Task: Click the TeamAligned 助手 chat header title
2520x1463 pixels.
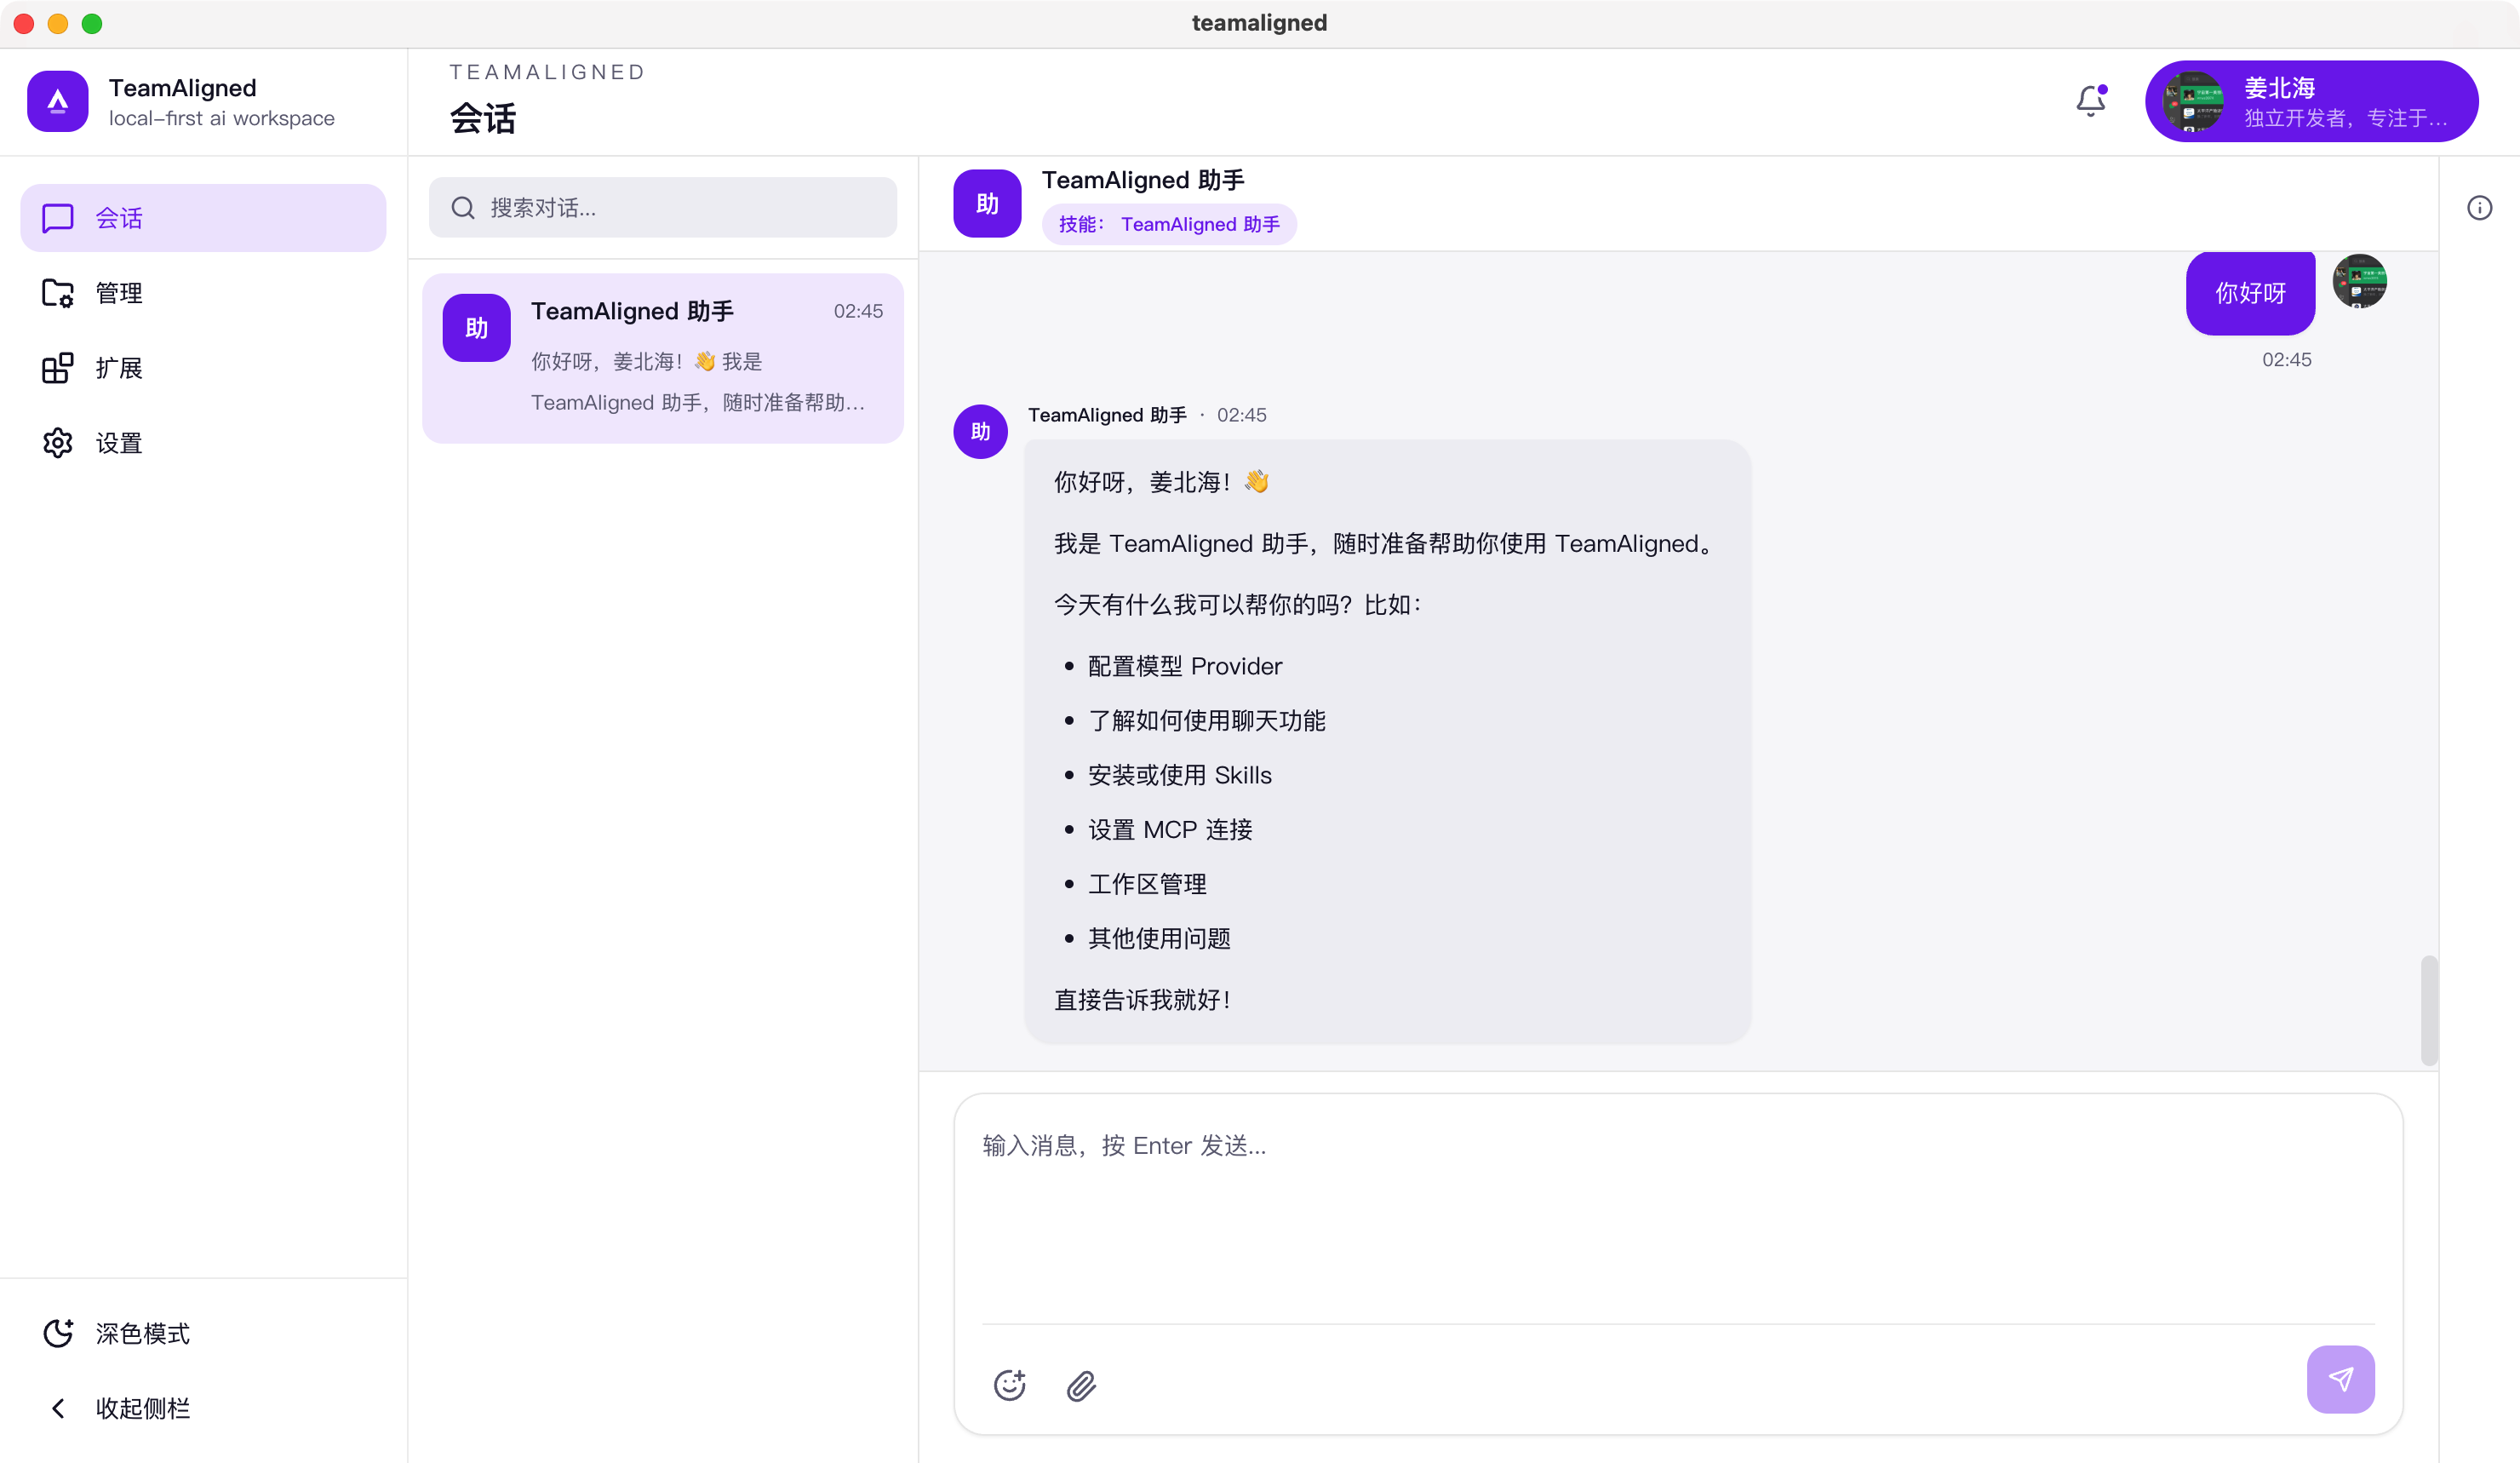Action: 1143,180
